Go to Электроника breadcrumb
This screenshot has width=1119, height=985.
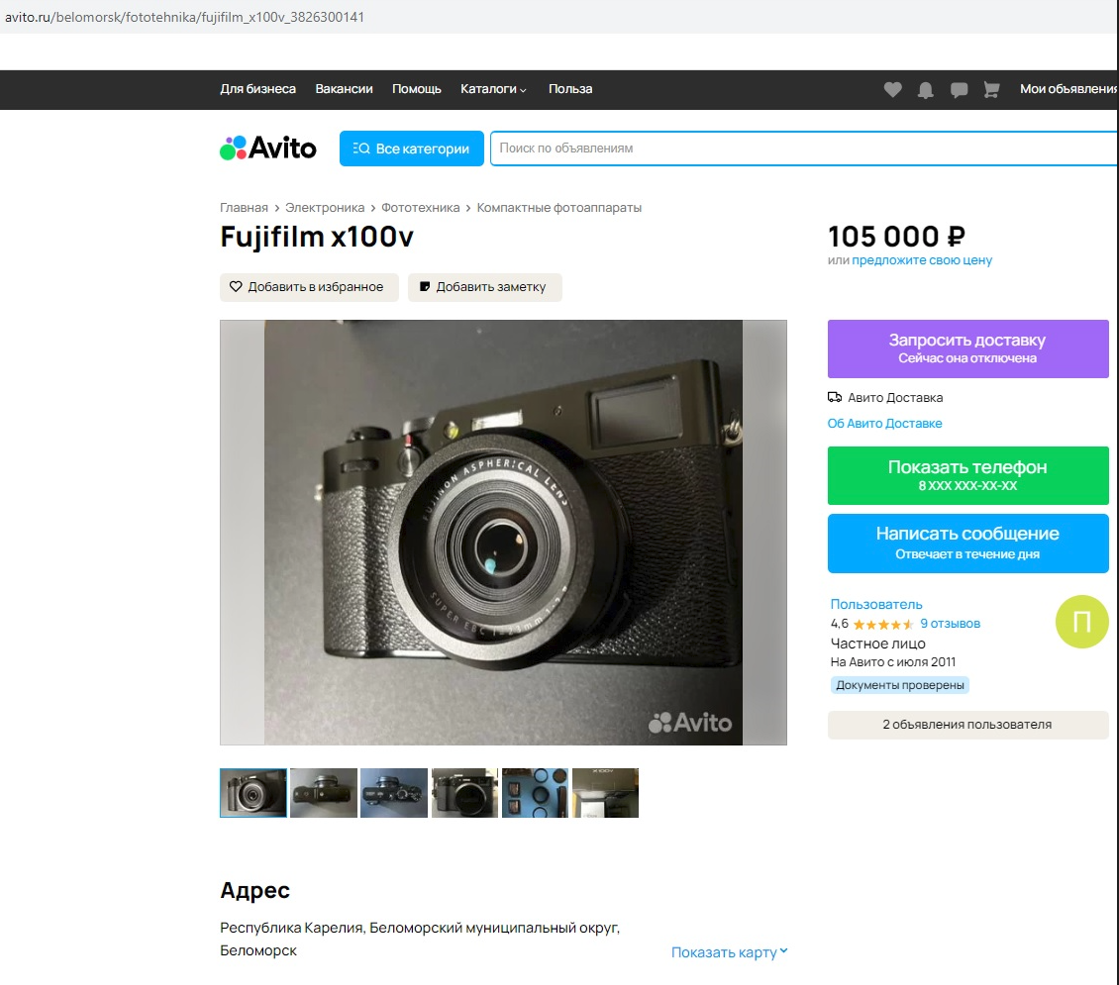click(x=325, y=208)
